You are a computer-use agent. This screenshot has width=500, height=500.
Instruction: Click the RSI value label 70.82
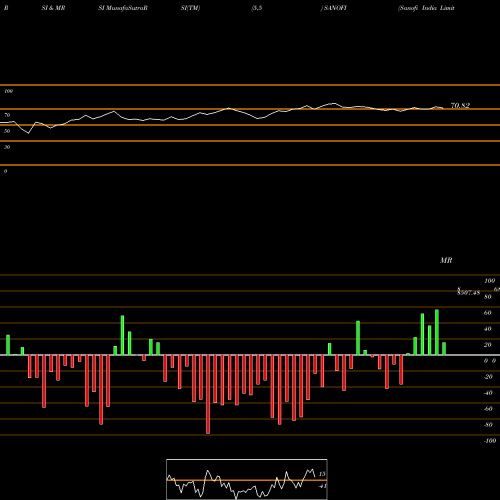(x=460, y=106)
